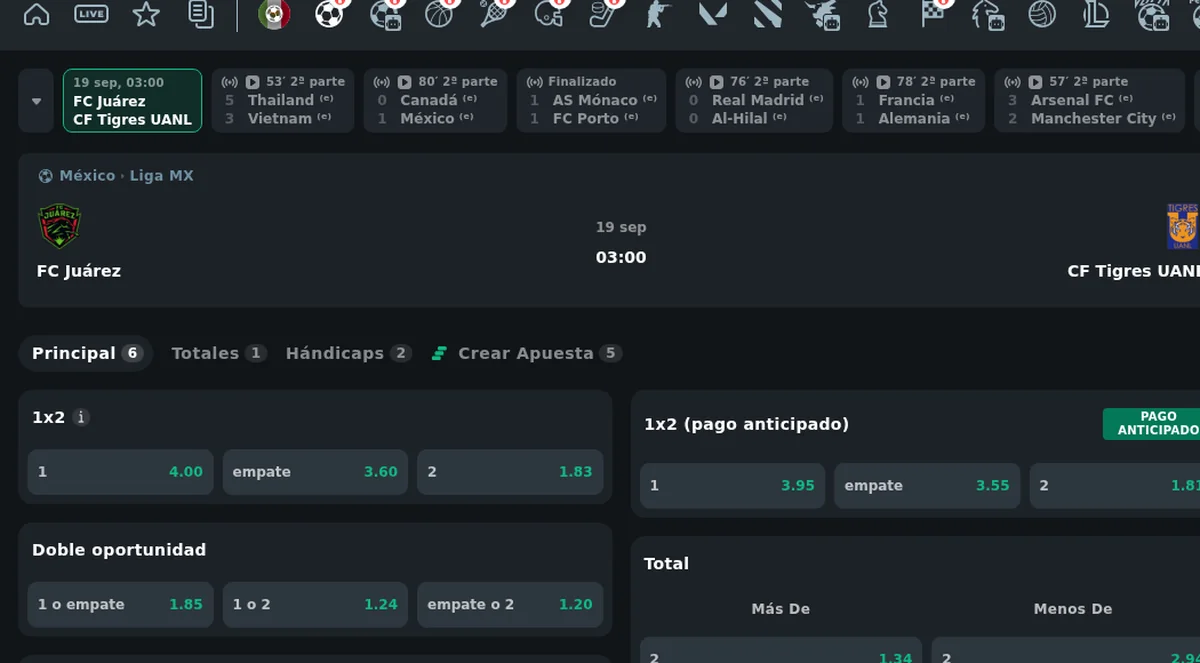Open the 1x2 info icon
This screenshot has width=1200, height=663.
coord(82,417)
